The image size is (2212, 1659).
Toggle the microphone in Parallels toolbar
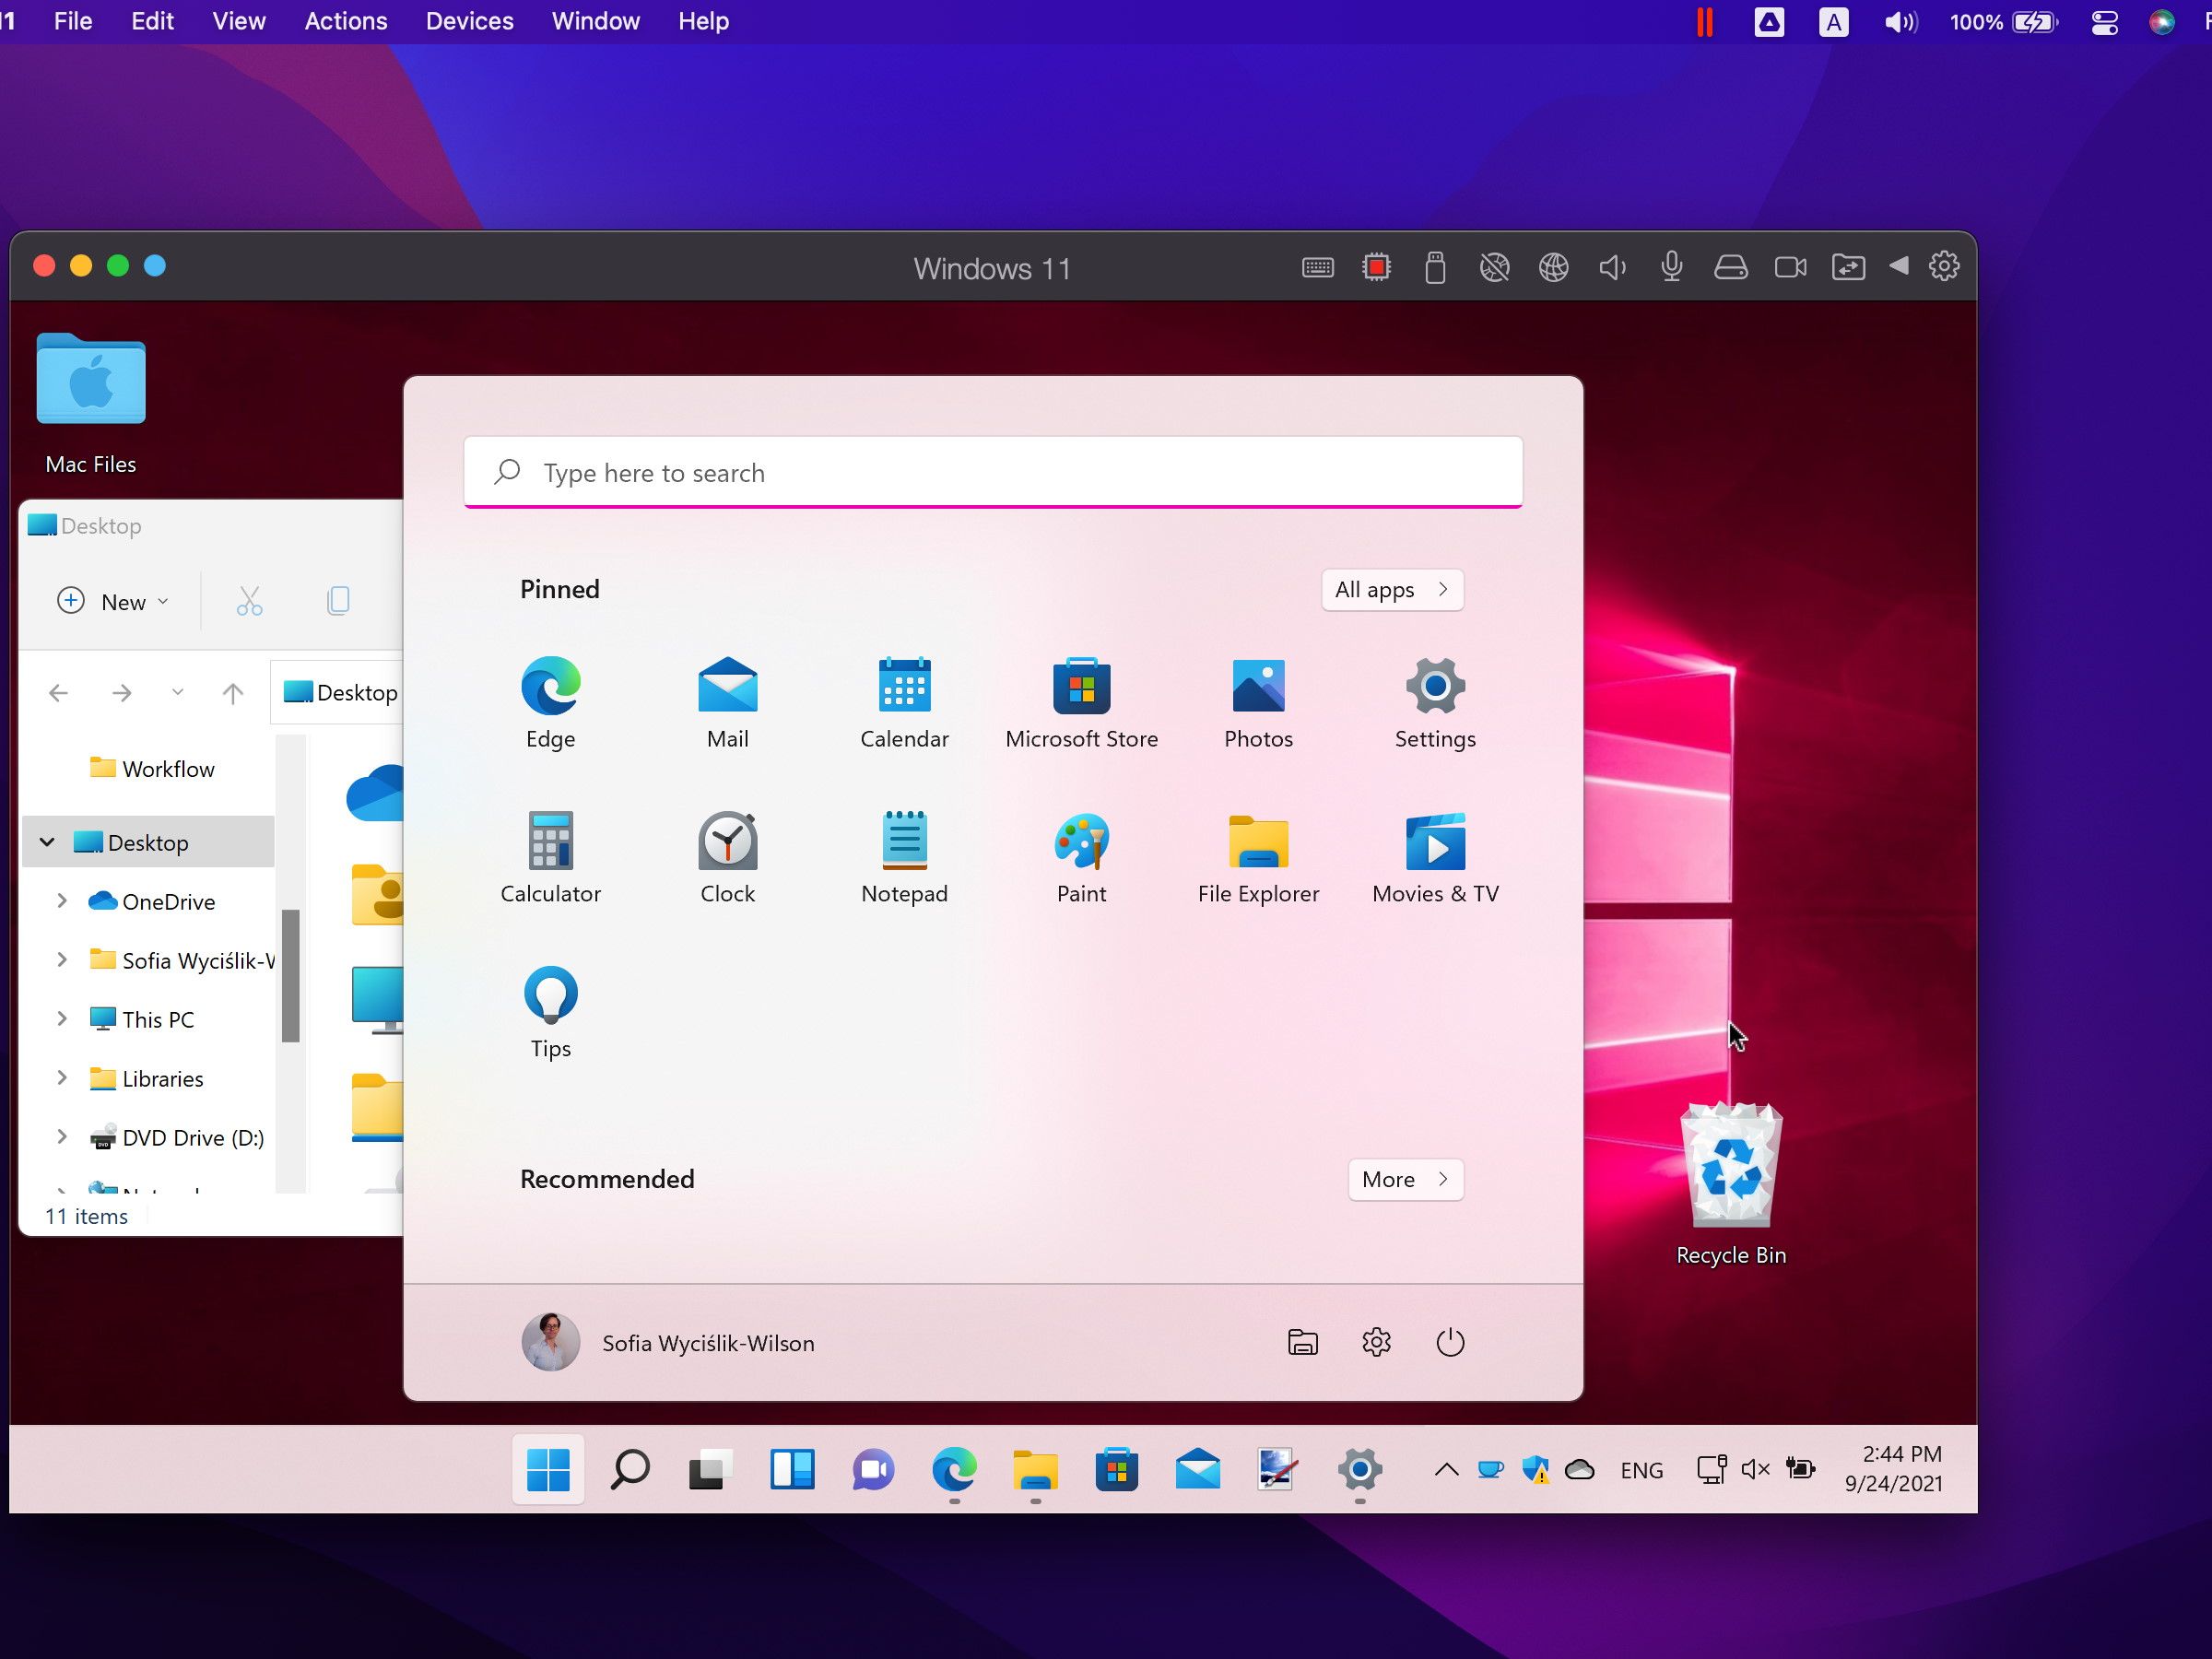1671,268
